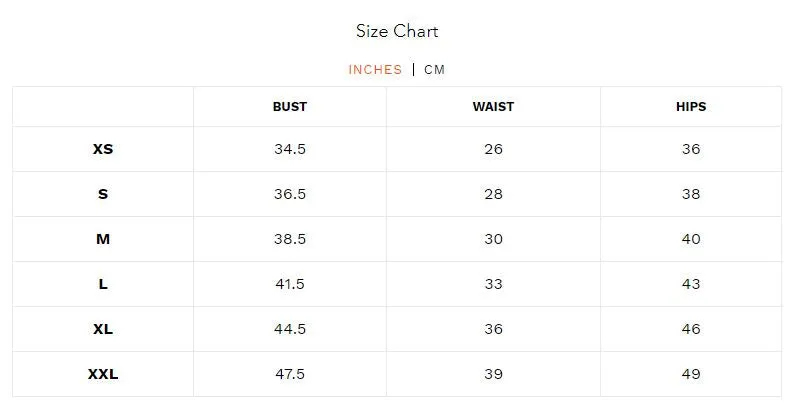Viewport: 794px width, 406px height.
Task: Select the L size row label
Action: point(103,284)
